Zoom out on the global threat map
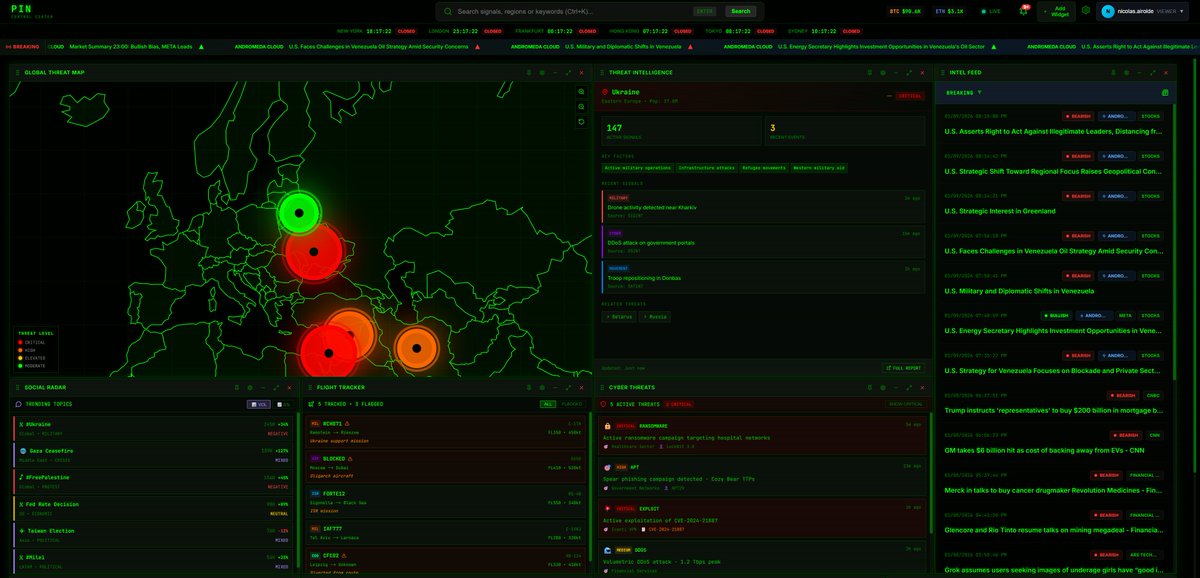Viewport: 1200px width, 578px height. pyautogui.click(x=581, y=106)
